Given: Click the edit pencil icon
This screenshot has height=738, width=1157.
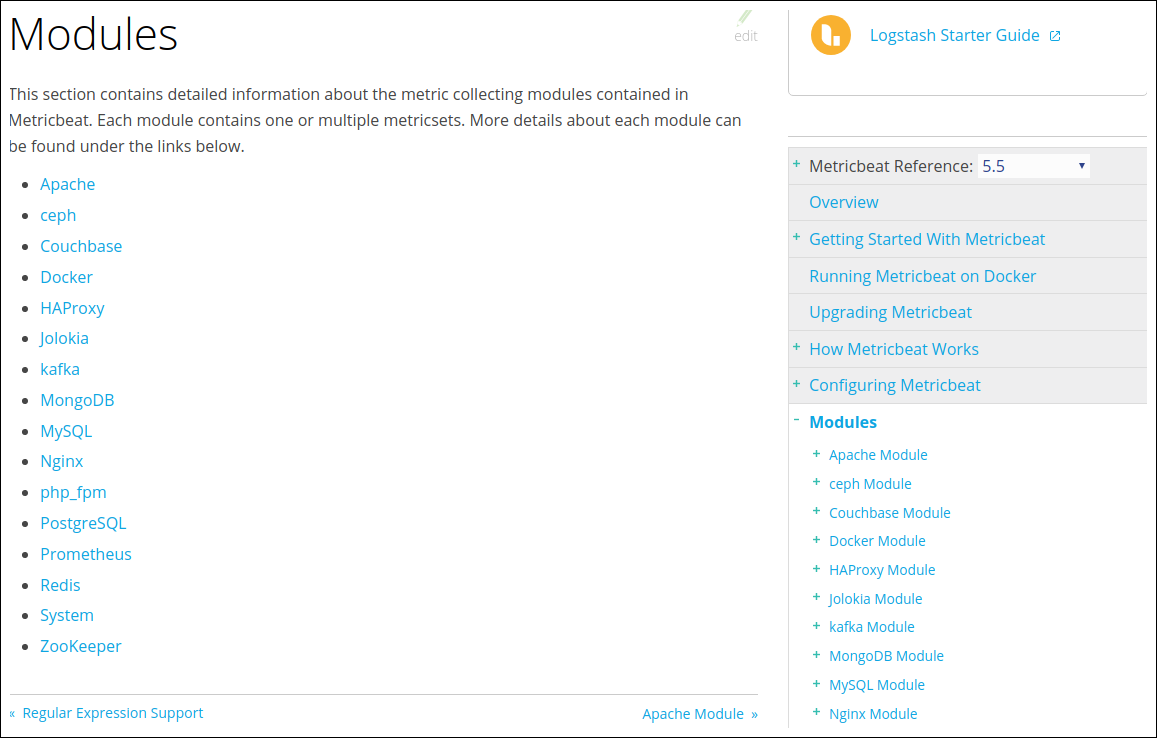Looking at the screenshot, I should tap(745, 18).
